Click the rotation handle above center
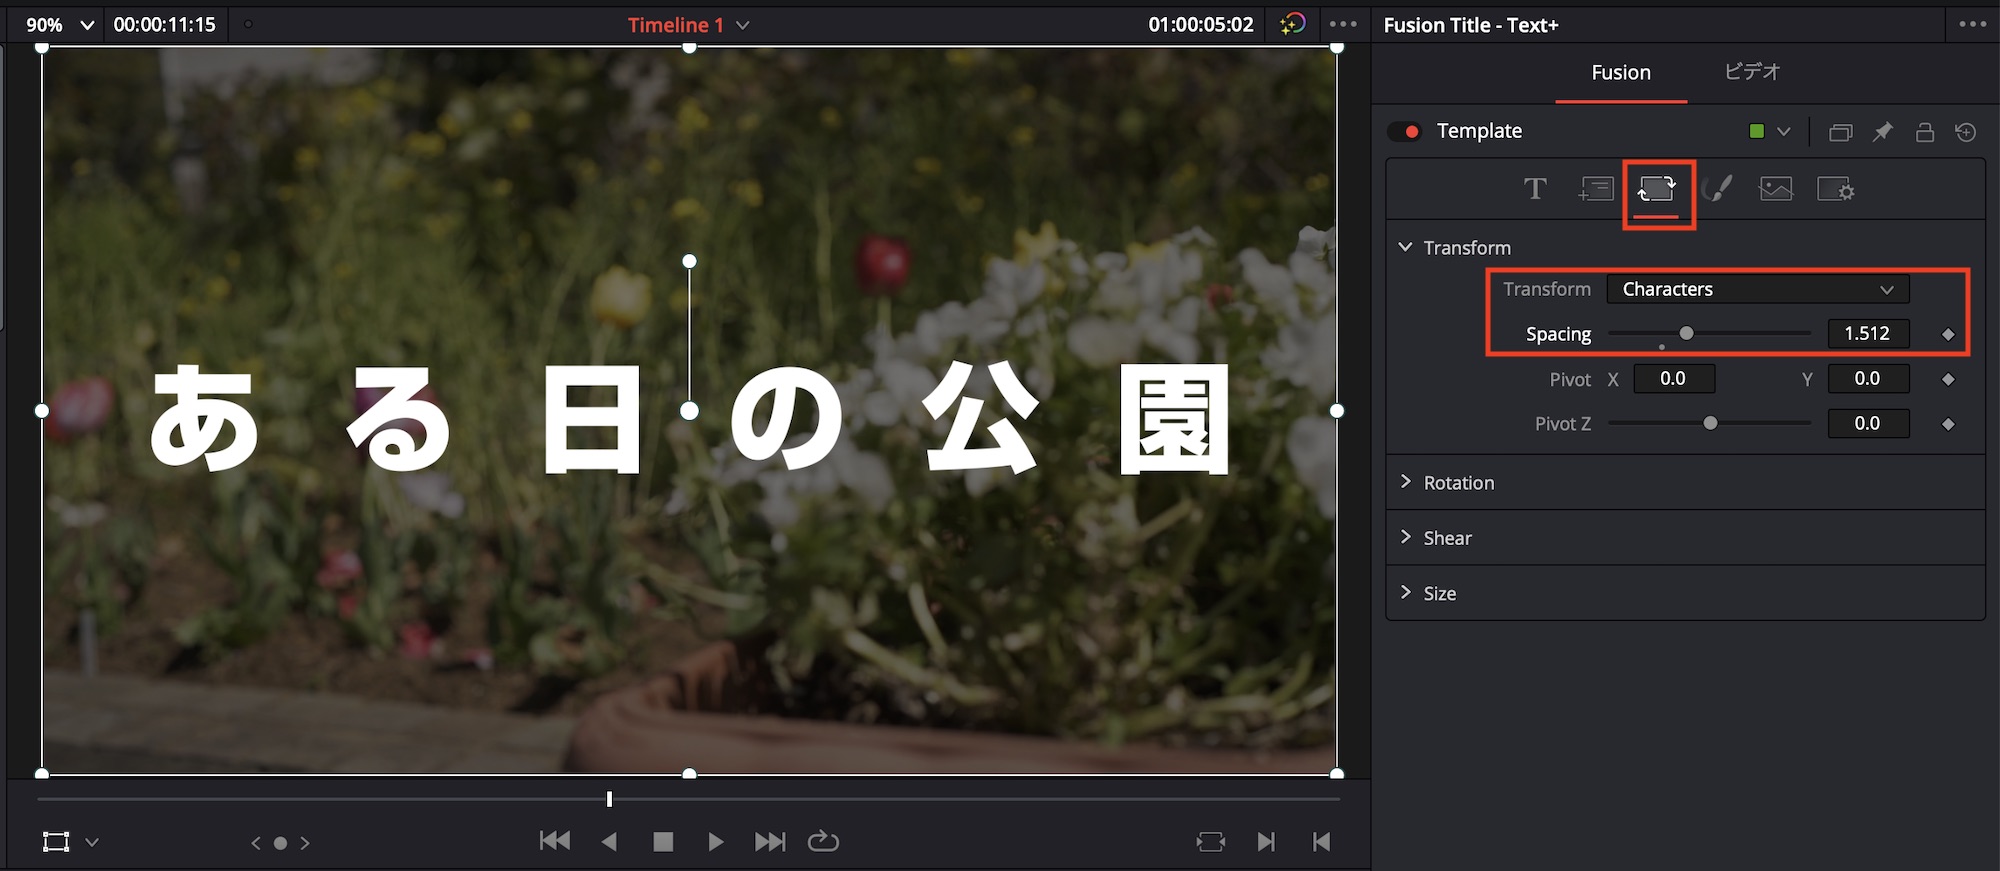This screenshot has width=2000, height=871. [x=689, y=261]
